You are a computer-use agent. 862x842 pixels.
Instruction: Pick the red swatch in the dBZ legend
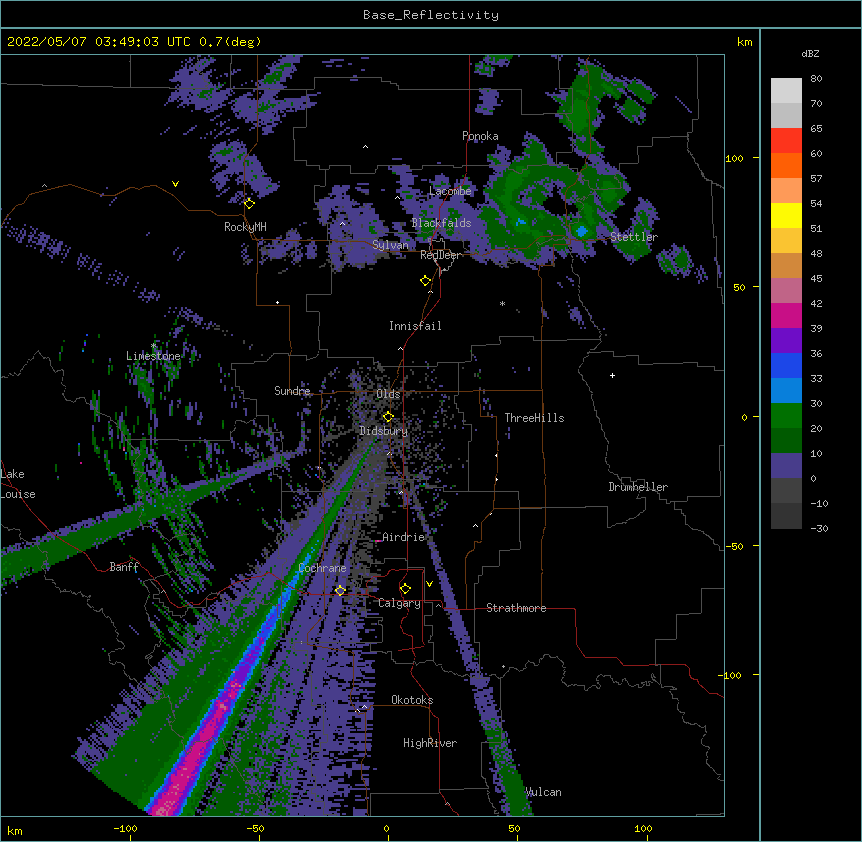[786, 141]
